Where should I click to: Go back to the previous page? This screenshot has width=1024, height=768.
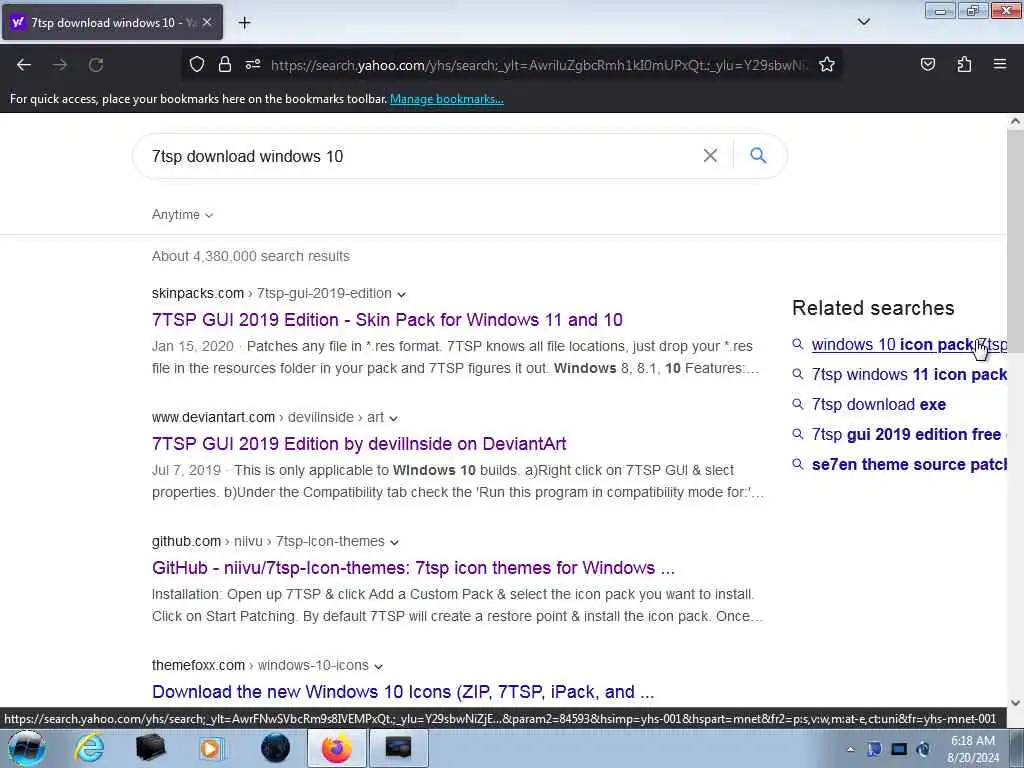click(x=24, y=65)
